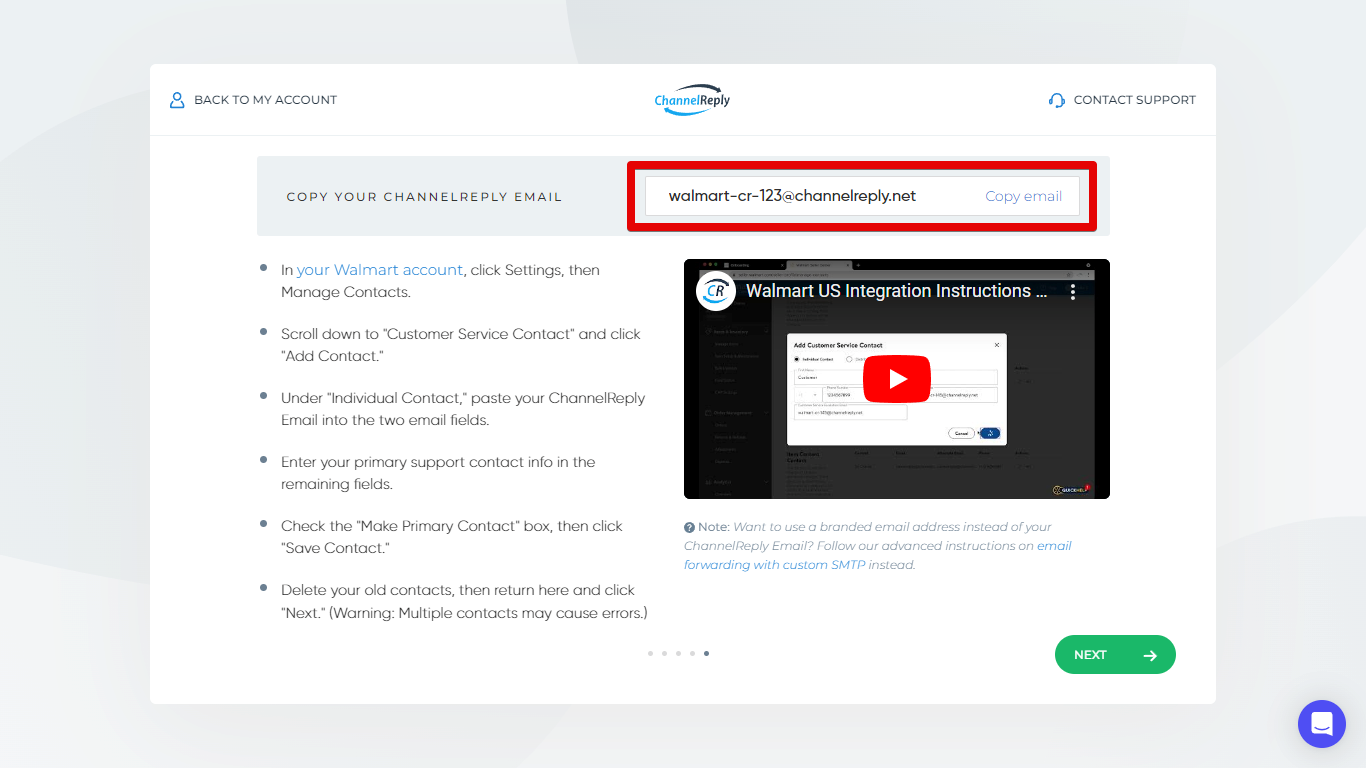Click the 'COPY YOUR CHANNELREPLY EMAIL' label
The width and height of the screenshot is (1366, 768).
click(424, 197)
